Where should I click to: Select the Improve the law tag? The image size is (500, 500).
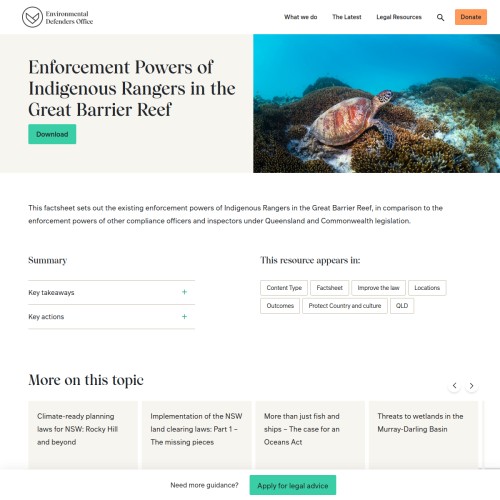[x=378, y=288]
